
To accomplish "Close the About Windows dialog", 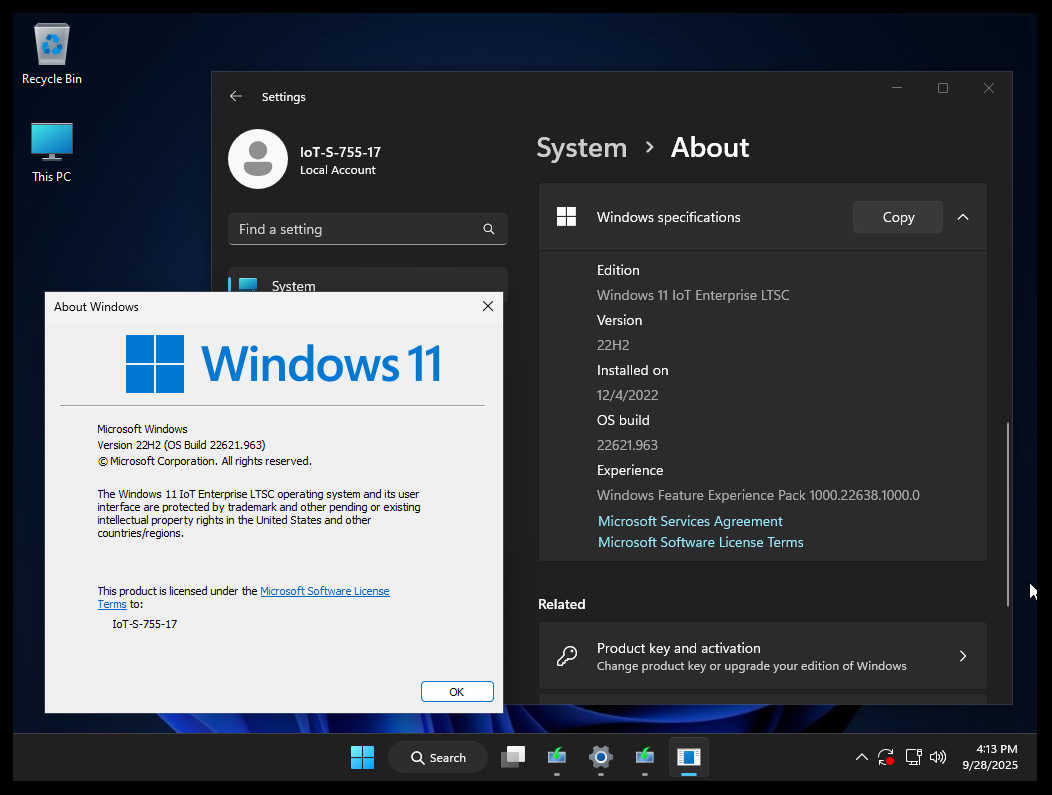I will tap(488, 306).
